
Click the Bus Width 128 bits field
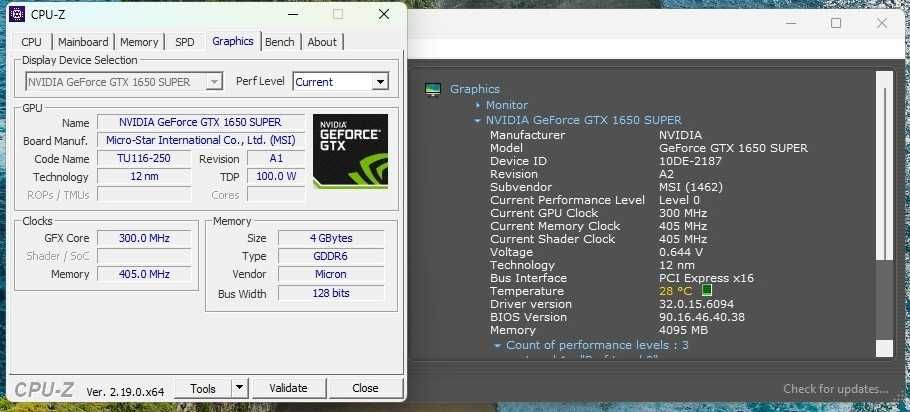[331, 293]
